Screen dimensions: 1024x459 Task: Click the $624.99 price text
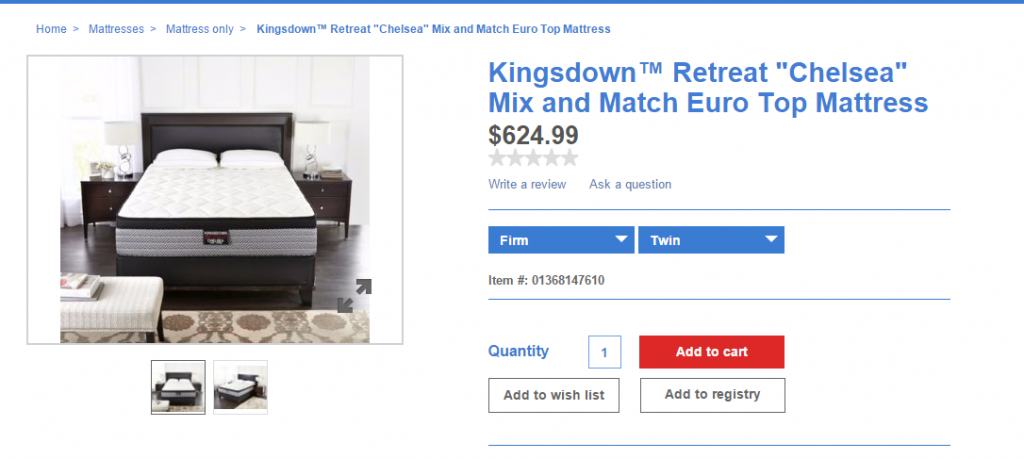coord(533,134)
